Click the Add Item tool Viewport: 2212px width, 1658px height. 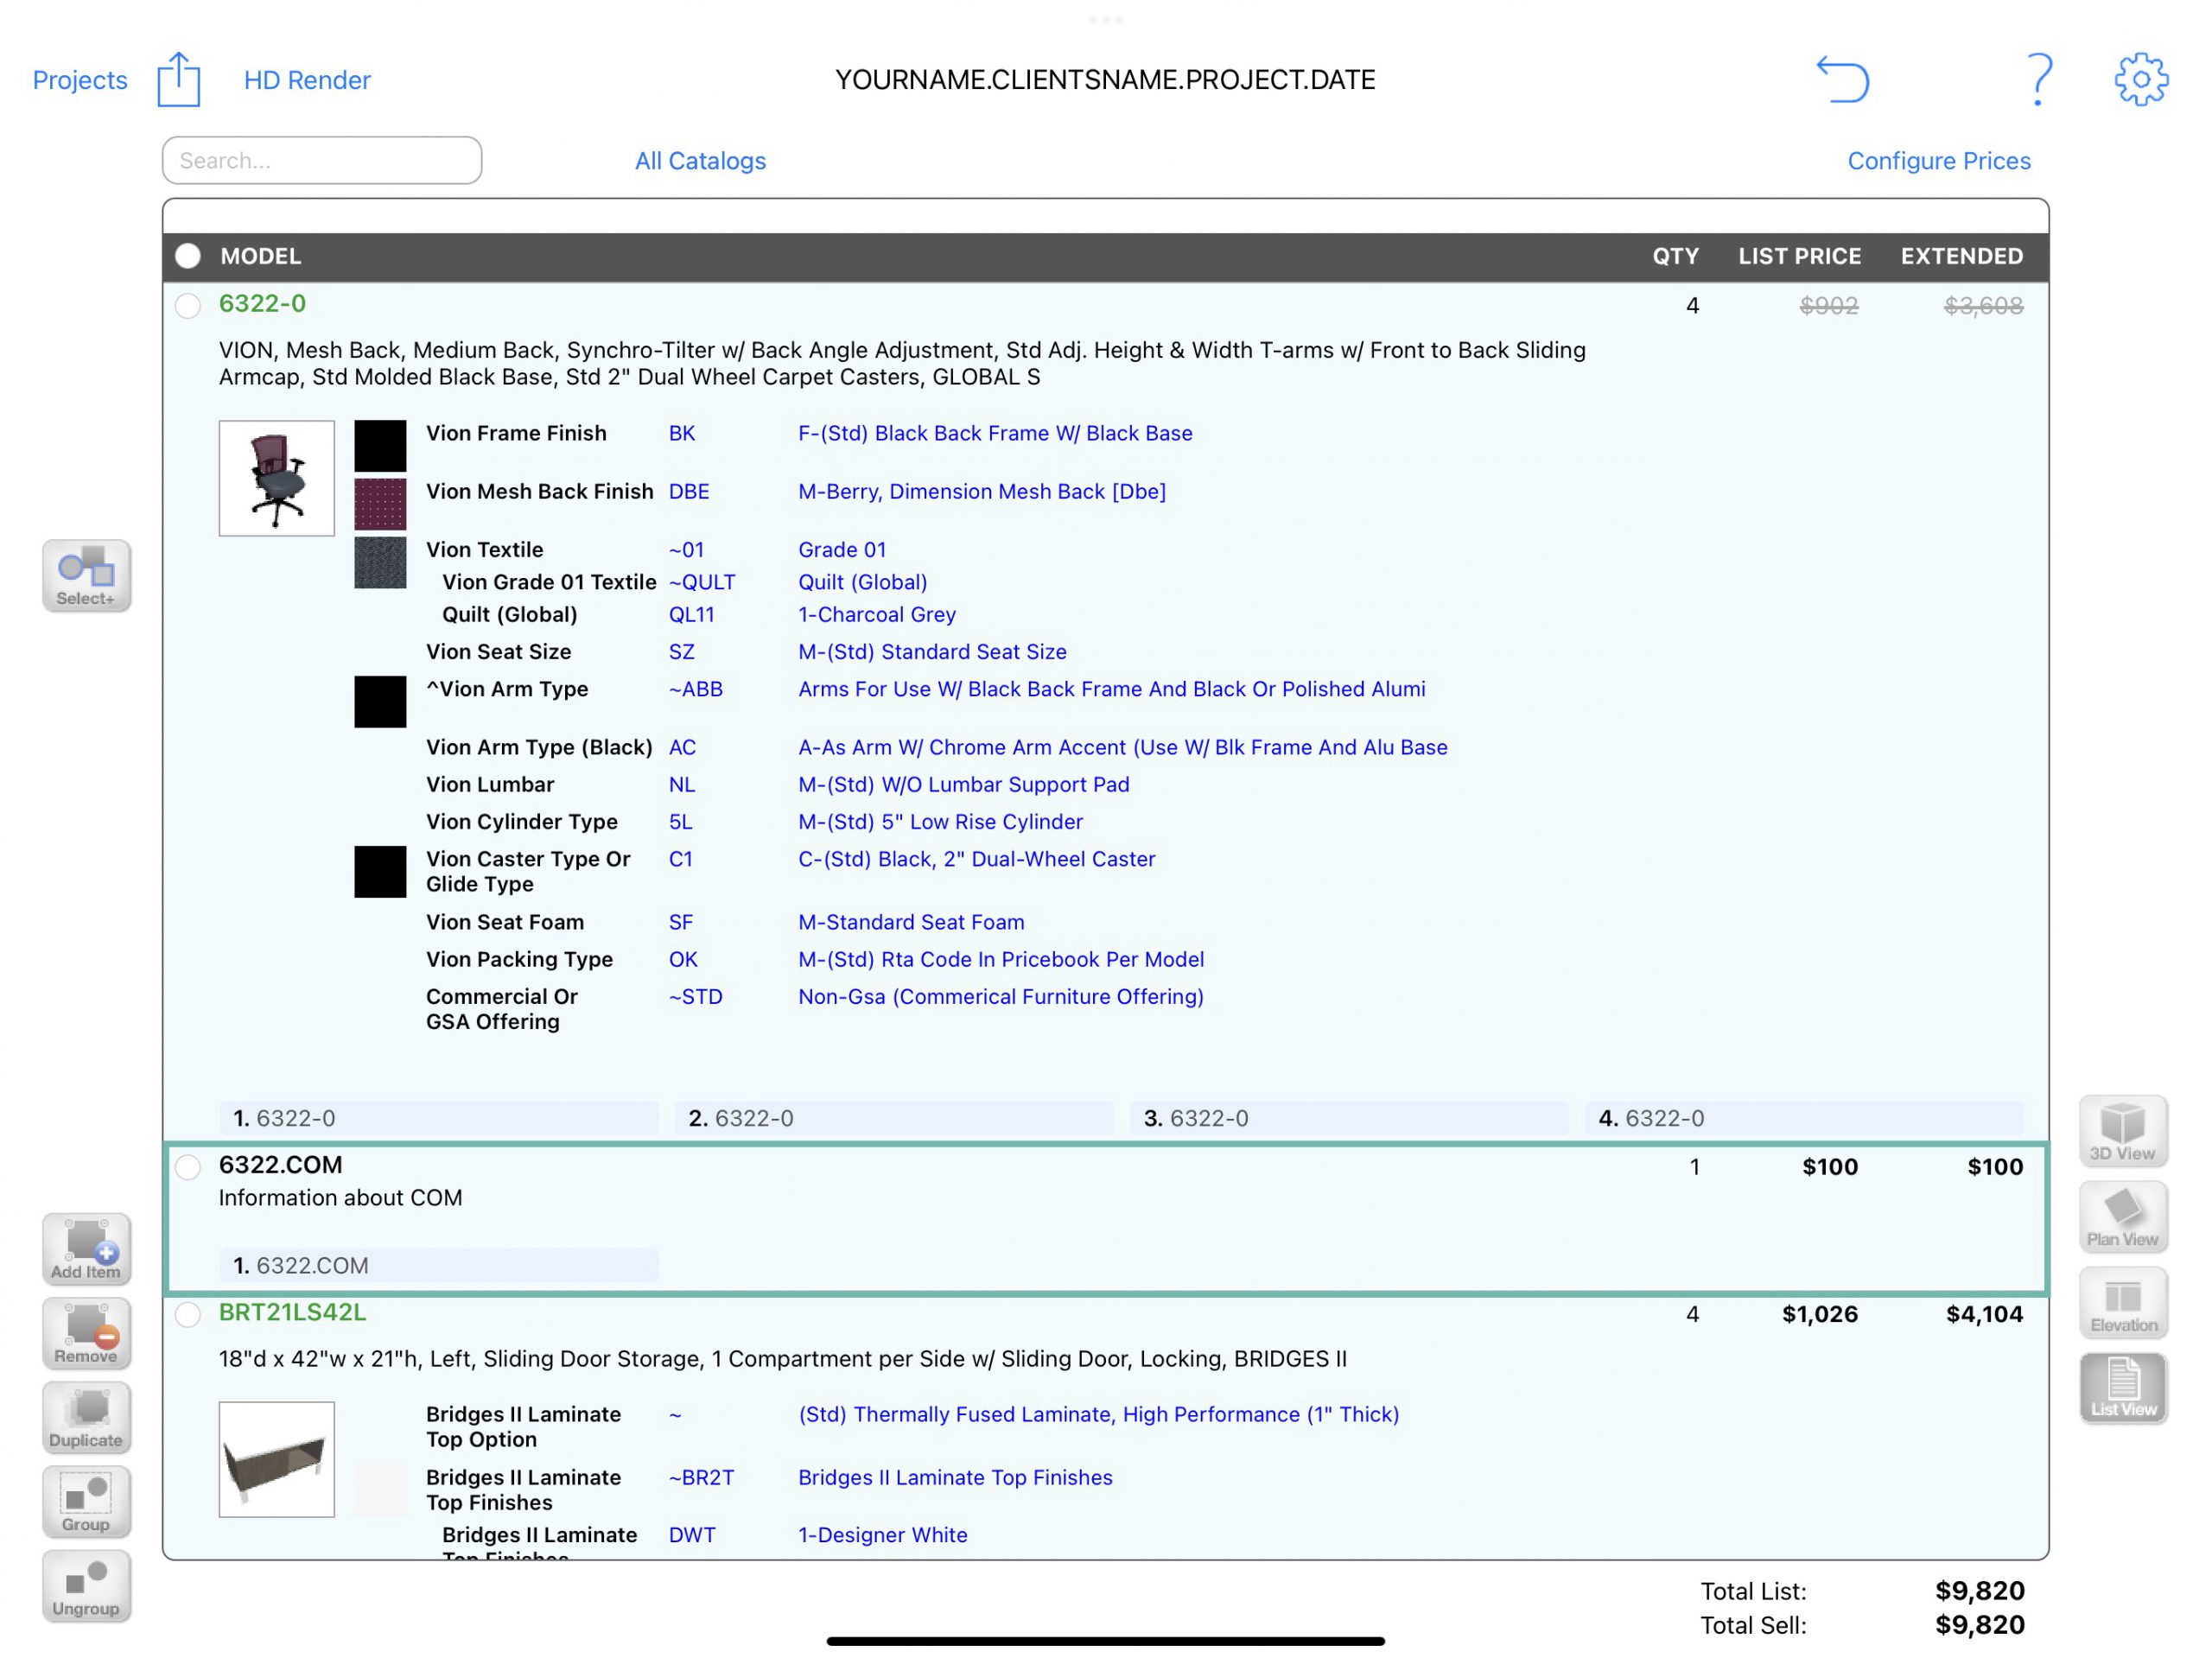[86, 1249]
